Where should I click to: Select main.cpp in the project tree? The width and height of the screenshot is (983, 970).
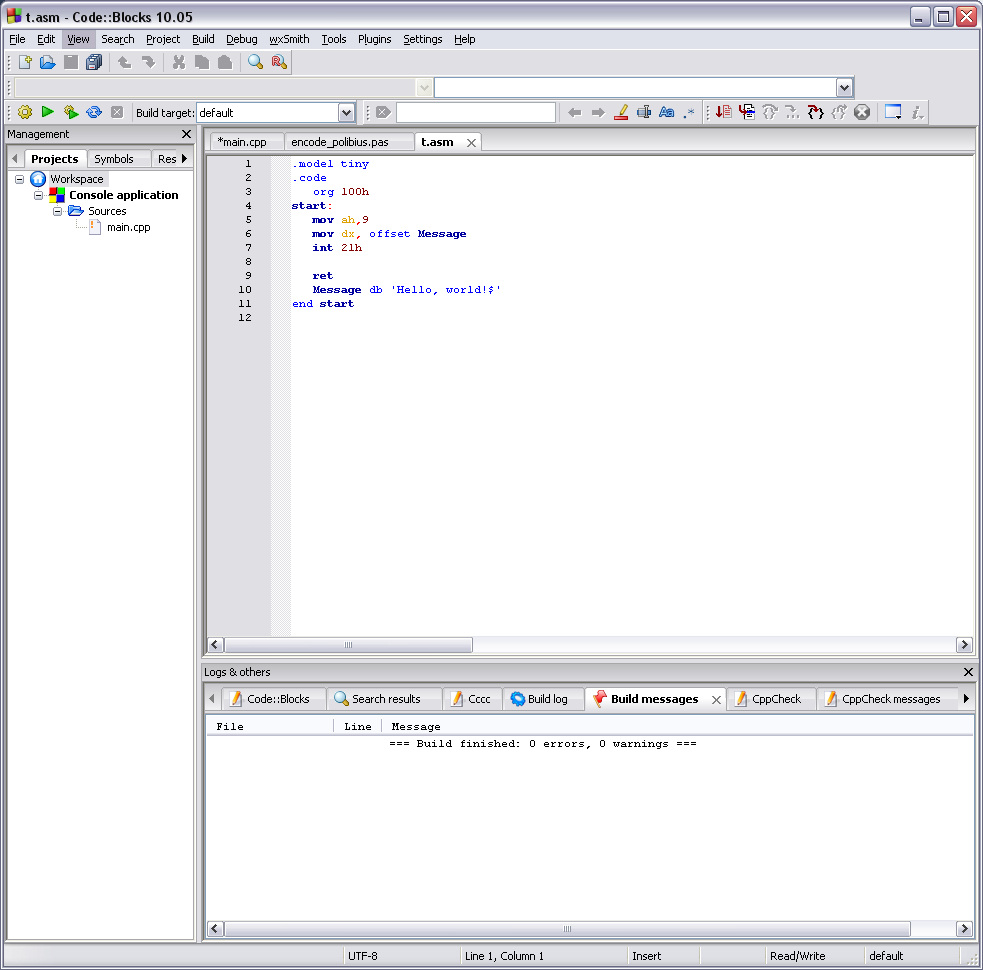128,227
